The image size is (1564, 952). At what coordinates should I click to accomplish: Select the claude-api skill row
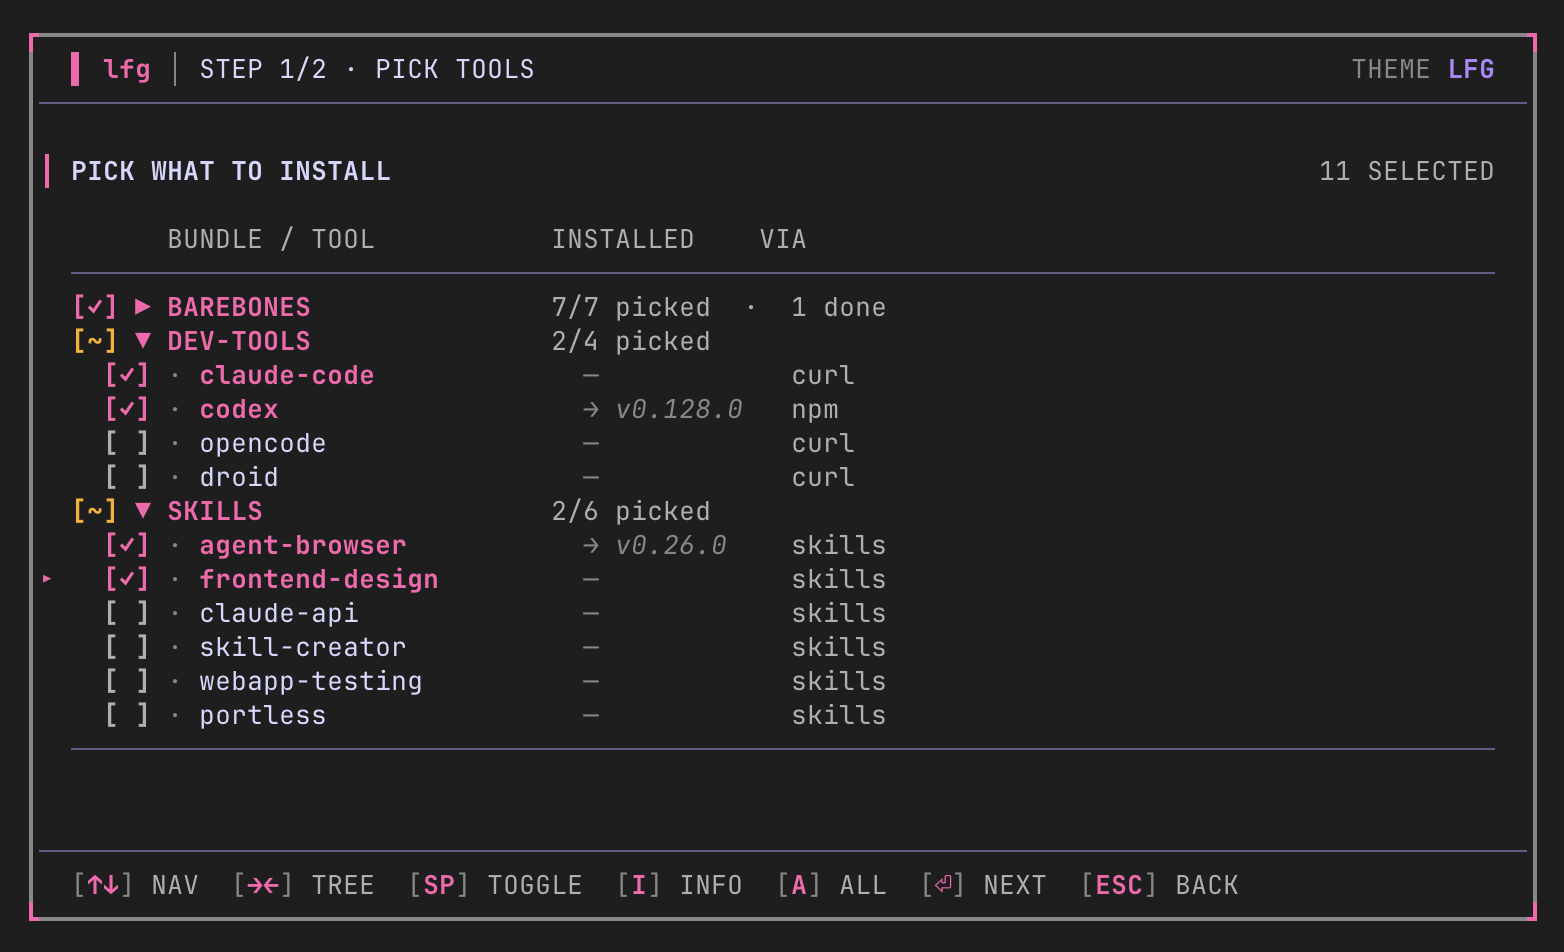point(783,613)
